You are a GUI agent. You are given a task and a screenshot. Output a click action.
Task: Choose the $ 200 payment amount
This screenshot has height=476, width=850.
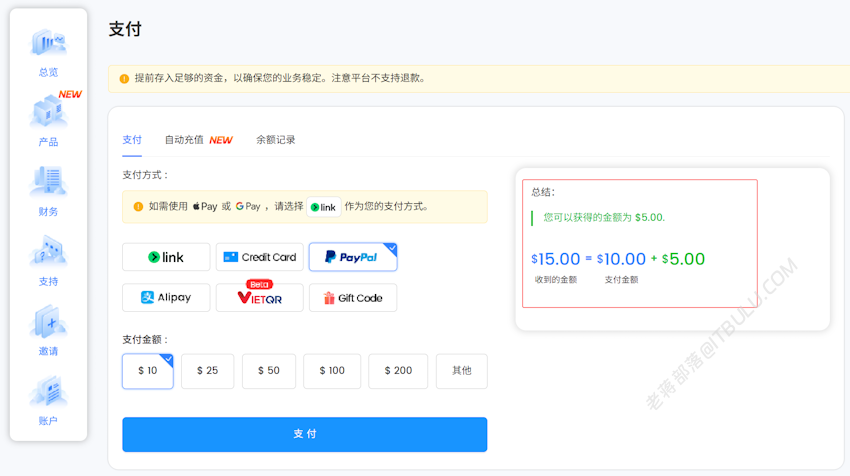398,371
